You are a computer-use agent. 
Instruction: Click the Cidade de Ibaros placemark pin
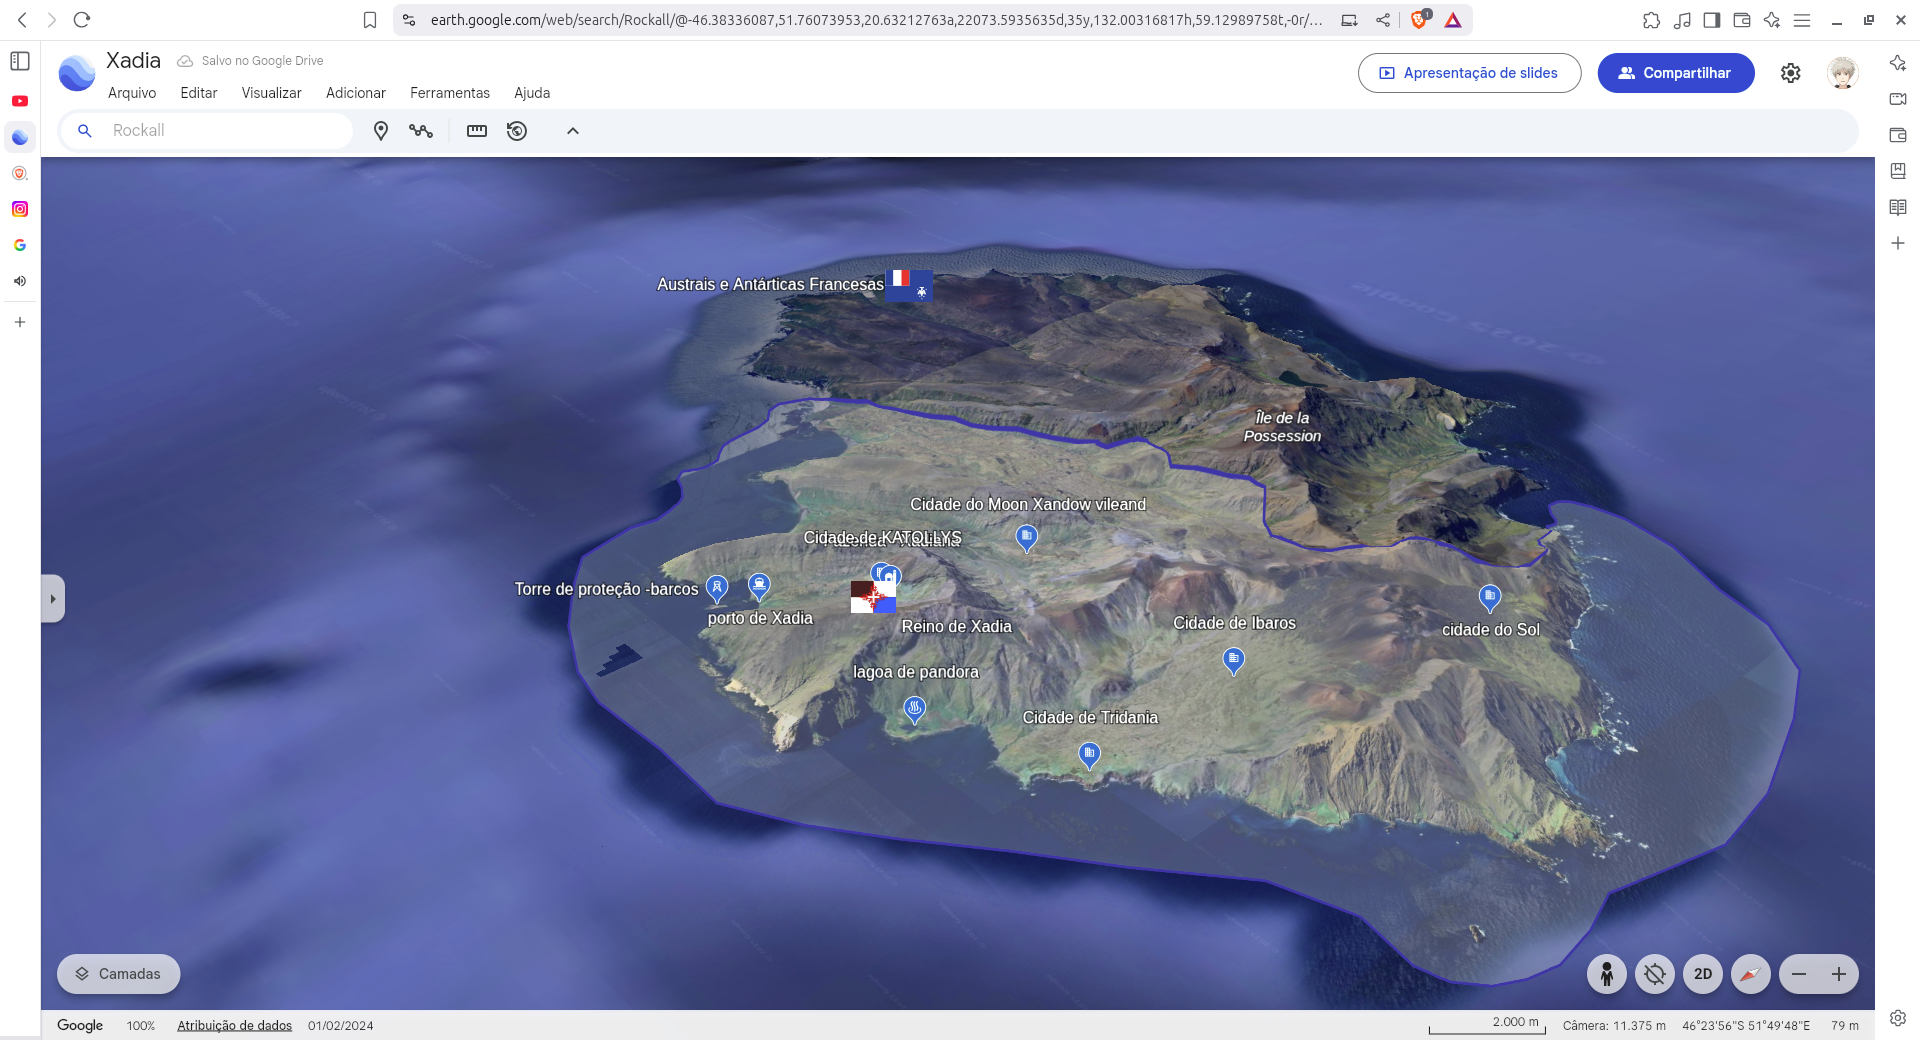point(1233,659)
